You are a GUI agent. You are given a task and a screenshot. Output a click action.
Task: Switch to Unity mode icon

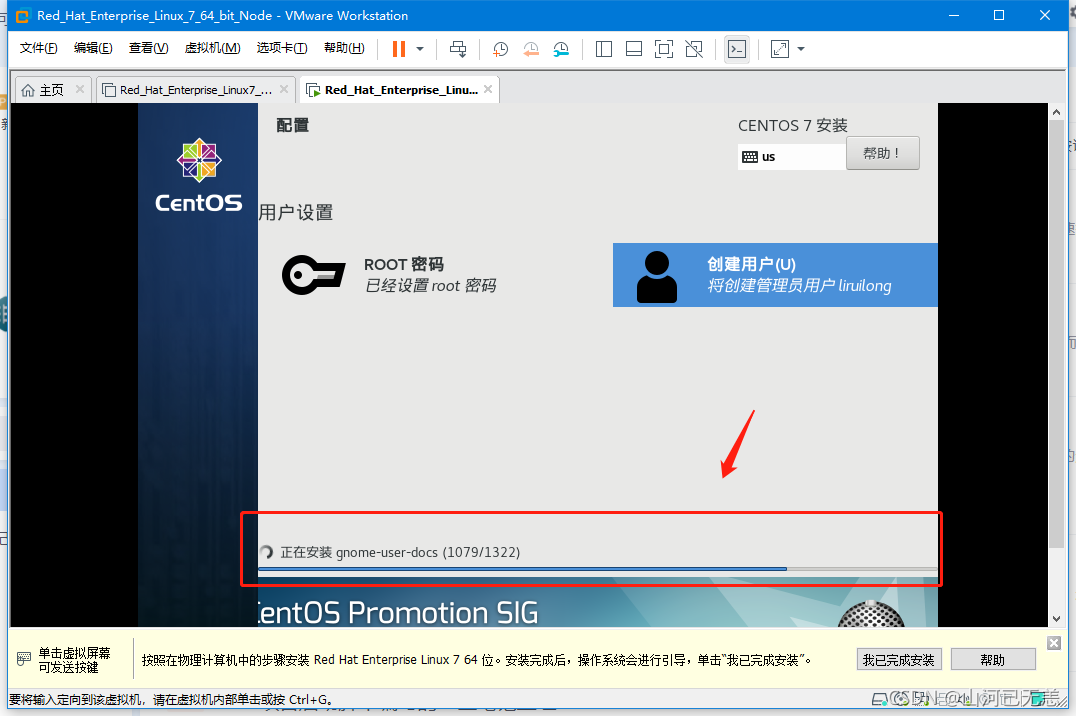[x=694, y=49]
